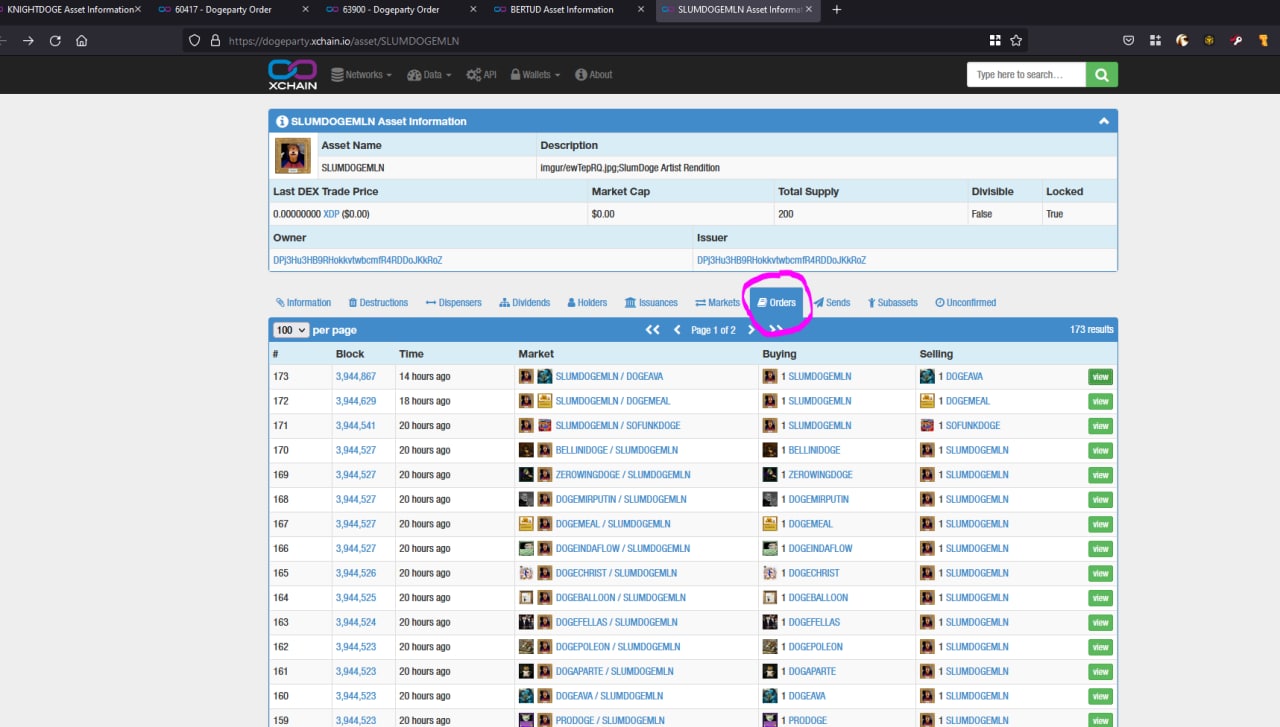The height and width of the screenshot is (727, 1280).
Task: Switch to the Markets tab
Action: point(717,303)
